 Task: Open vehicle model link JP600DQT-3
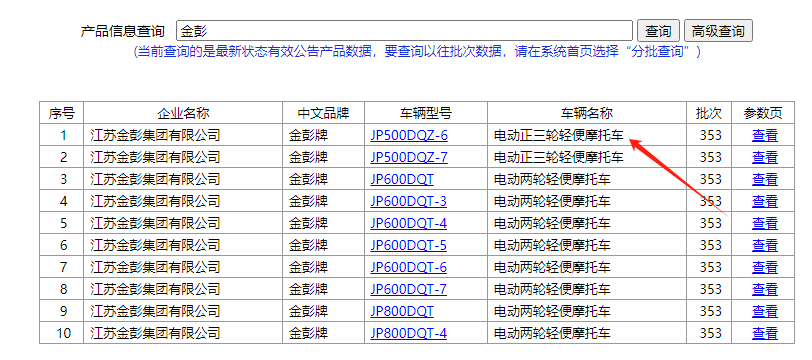click(x=409, y=201)
